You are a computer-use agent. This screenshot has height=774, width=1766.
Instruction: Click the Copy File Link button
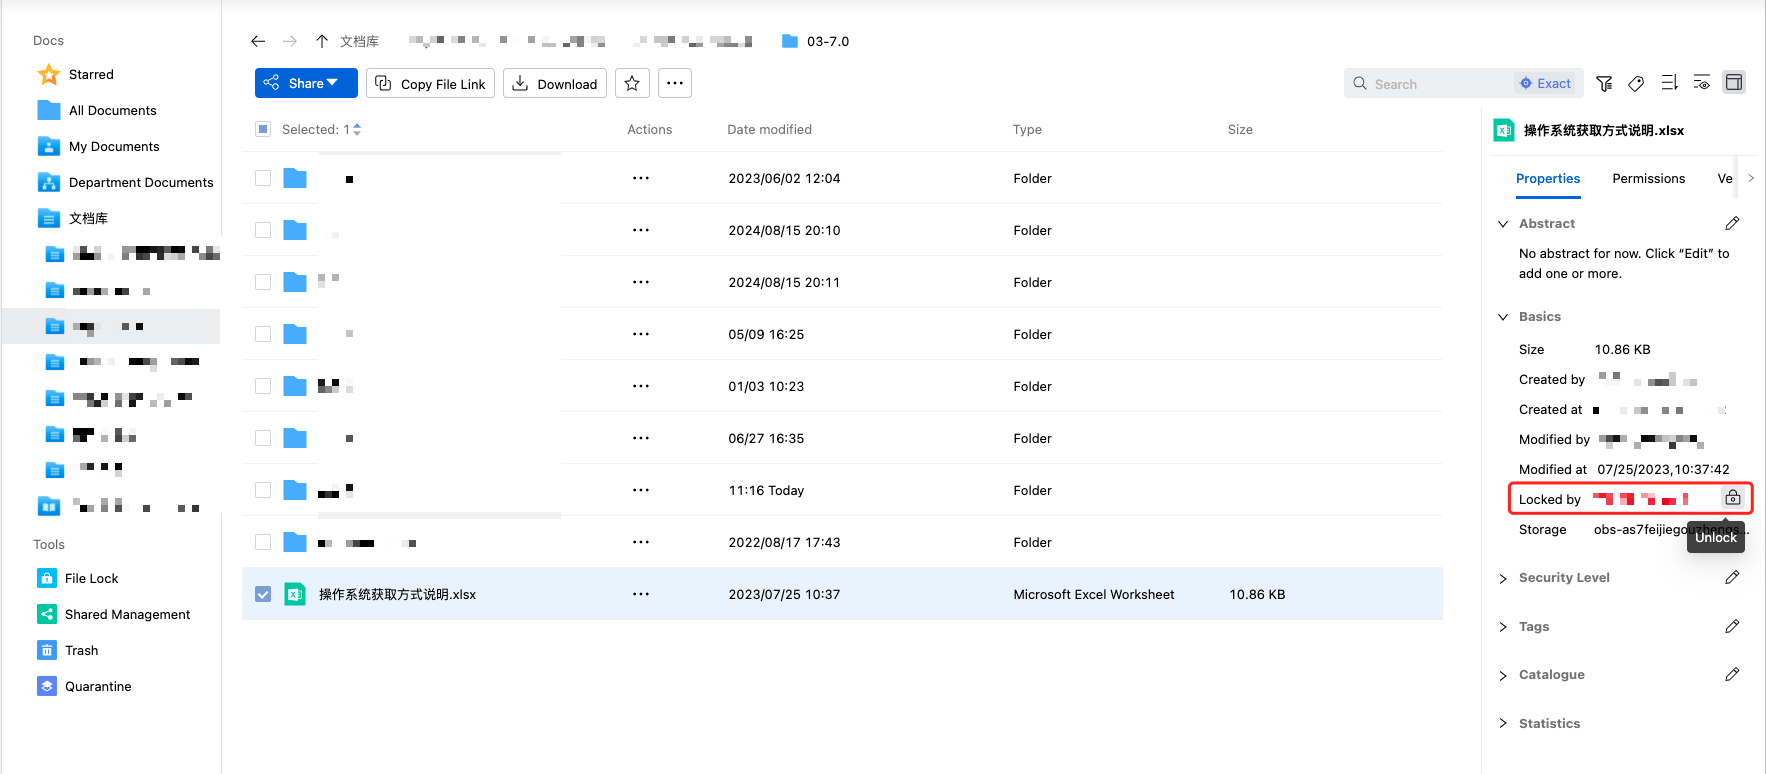[430, 84]
